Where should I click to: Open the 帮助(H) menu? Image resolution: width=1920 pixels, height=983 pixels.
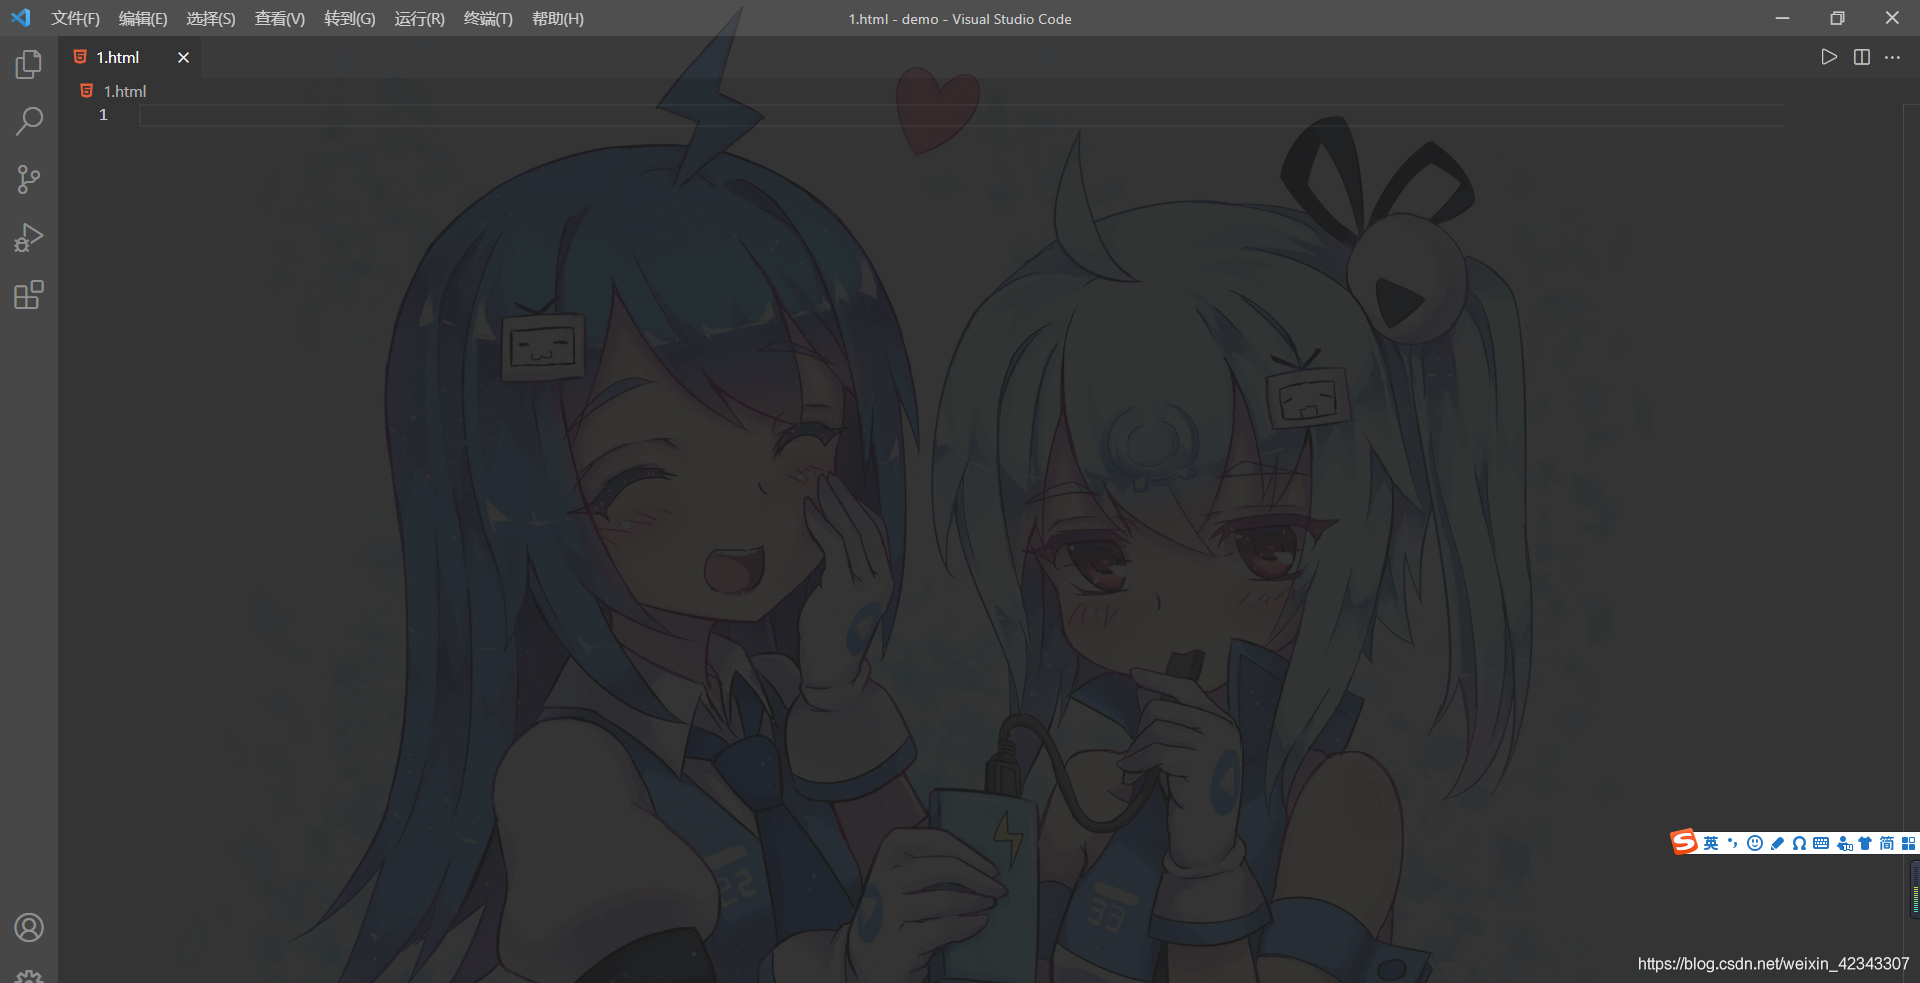[558, 19]
